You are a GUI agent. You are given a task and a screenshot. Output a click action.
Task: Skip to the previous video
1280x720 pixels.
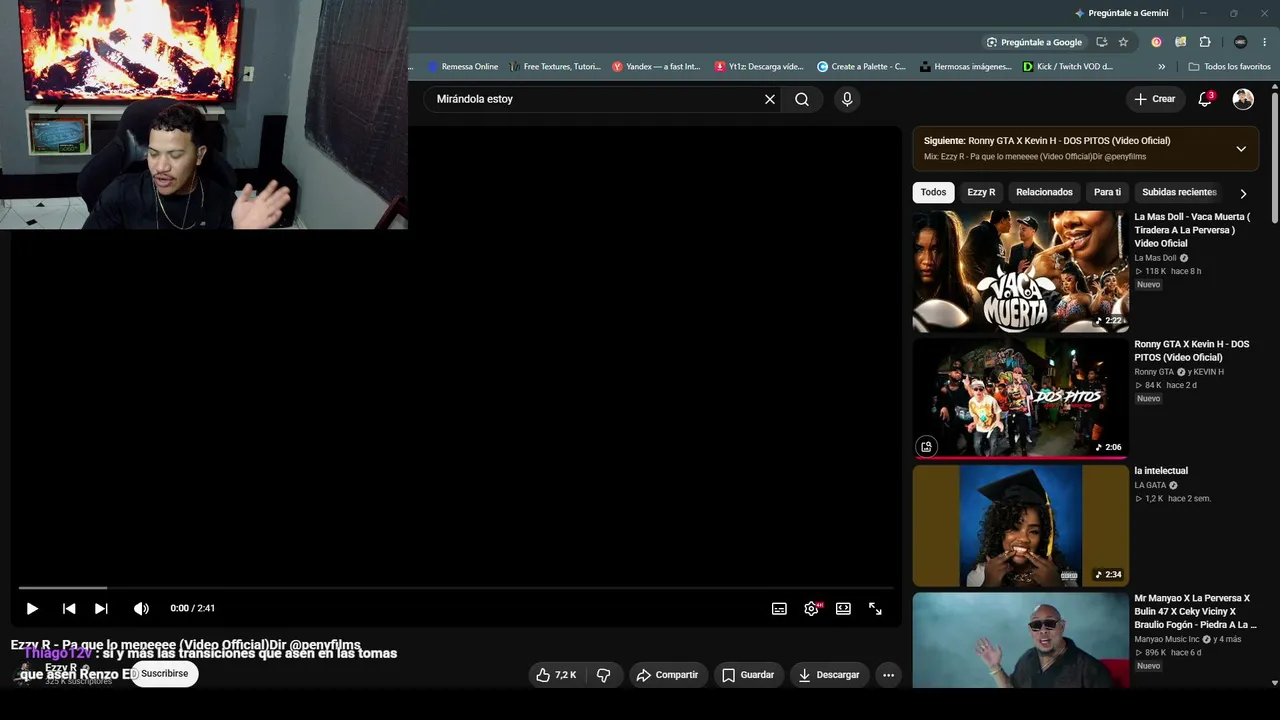click(69, 608)
